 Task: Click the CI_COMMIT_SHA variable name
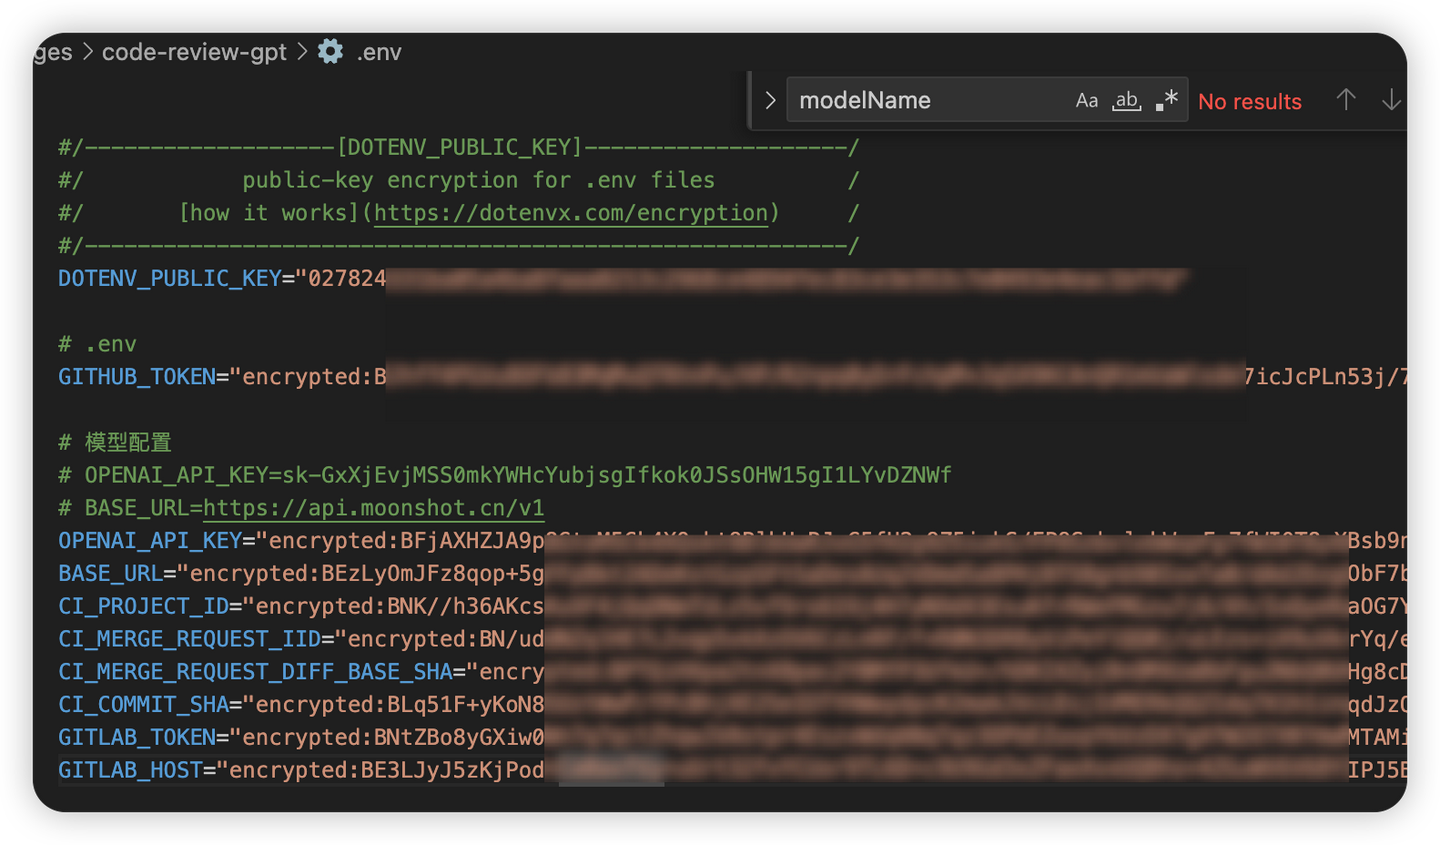(x=144, y=704)
